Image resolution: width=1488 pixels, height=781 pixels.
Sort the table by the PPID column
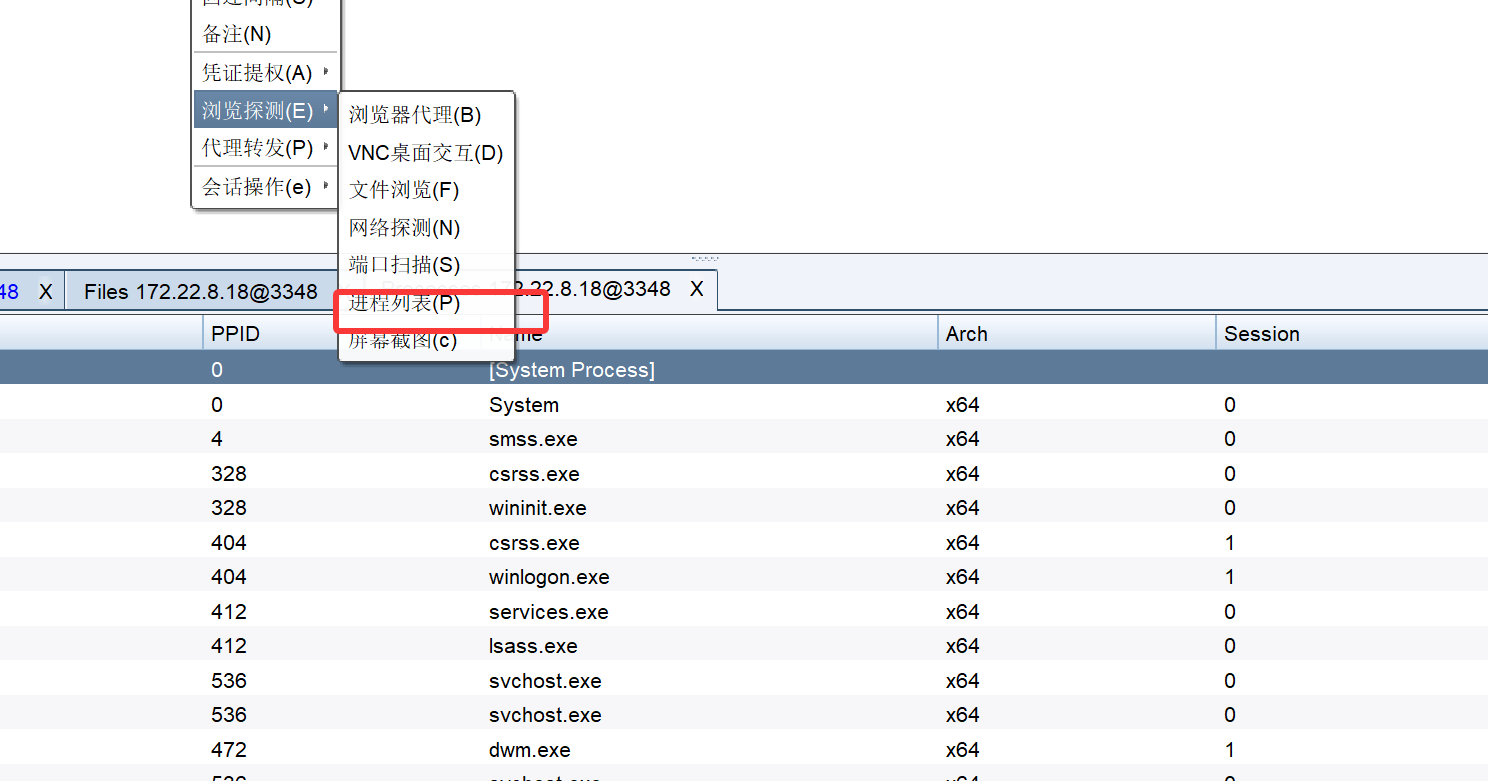(x=341, y=334)
